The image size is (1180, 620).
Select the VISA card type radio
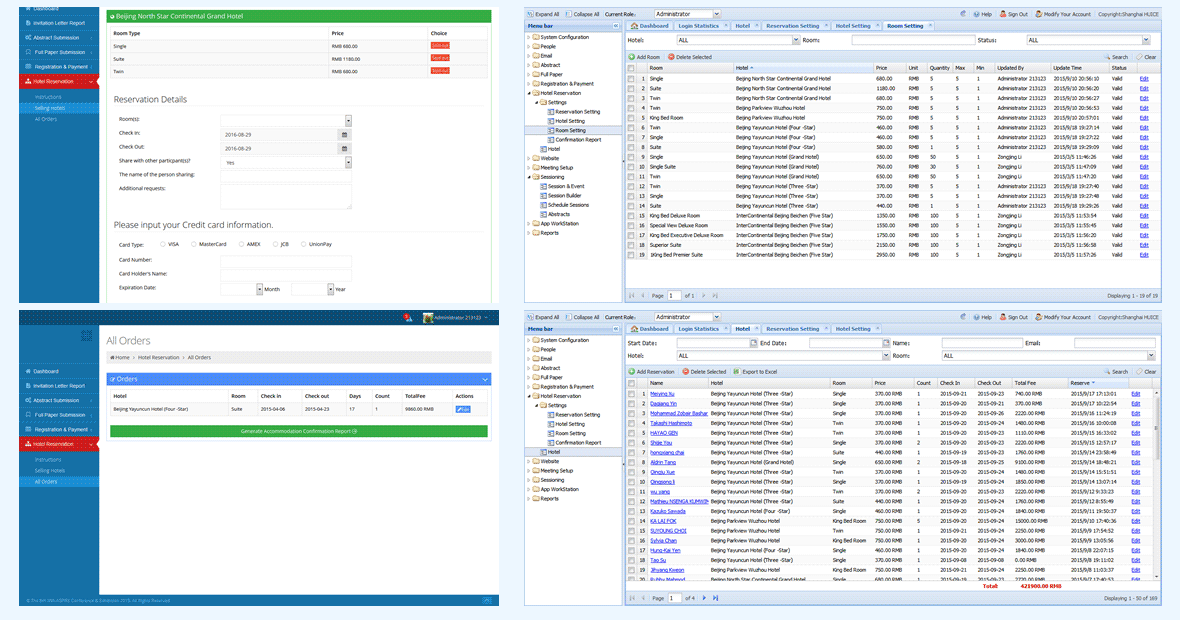pos(163,245)
